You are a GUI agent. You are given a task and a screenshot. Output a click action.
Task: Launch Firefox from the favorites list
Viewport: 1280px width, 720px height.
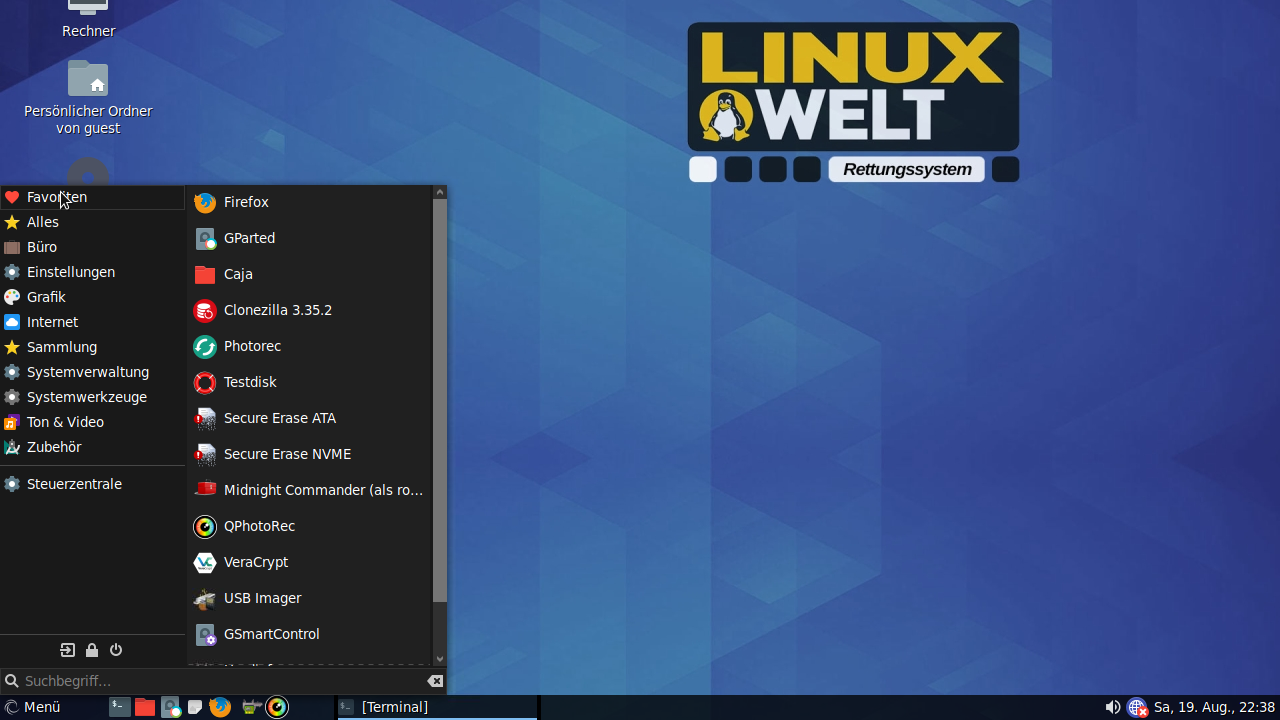pos(246,202)
